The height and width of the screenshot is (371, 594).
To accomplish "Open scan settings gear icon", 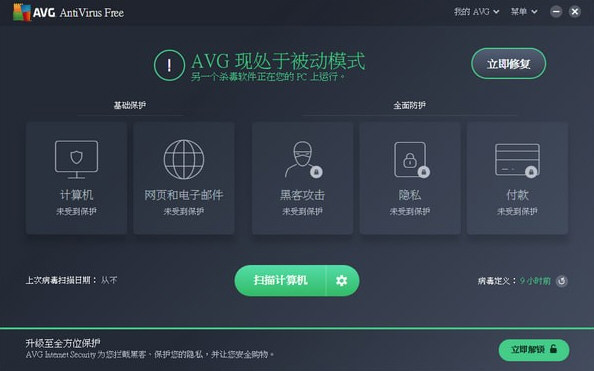I will click(342, 280).
